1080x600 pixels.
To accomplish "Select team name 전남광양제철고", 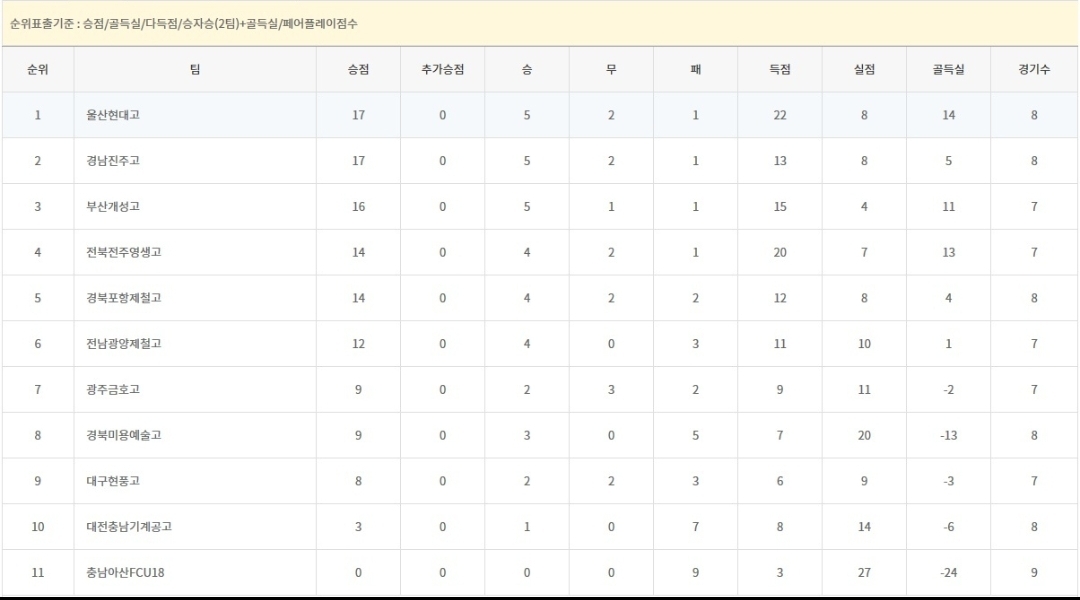I will (124, 344).
